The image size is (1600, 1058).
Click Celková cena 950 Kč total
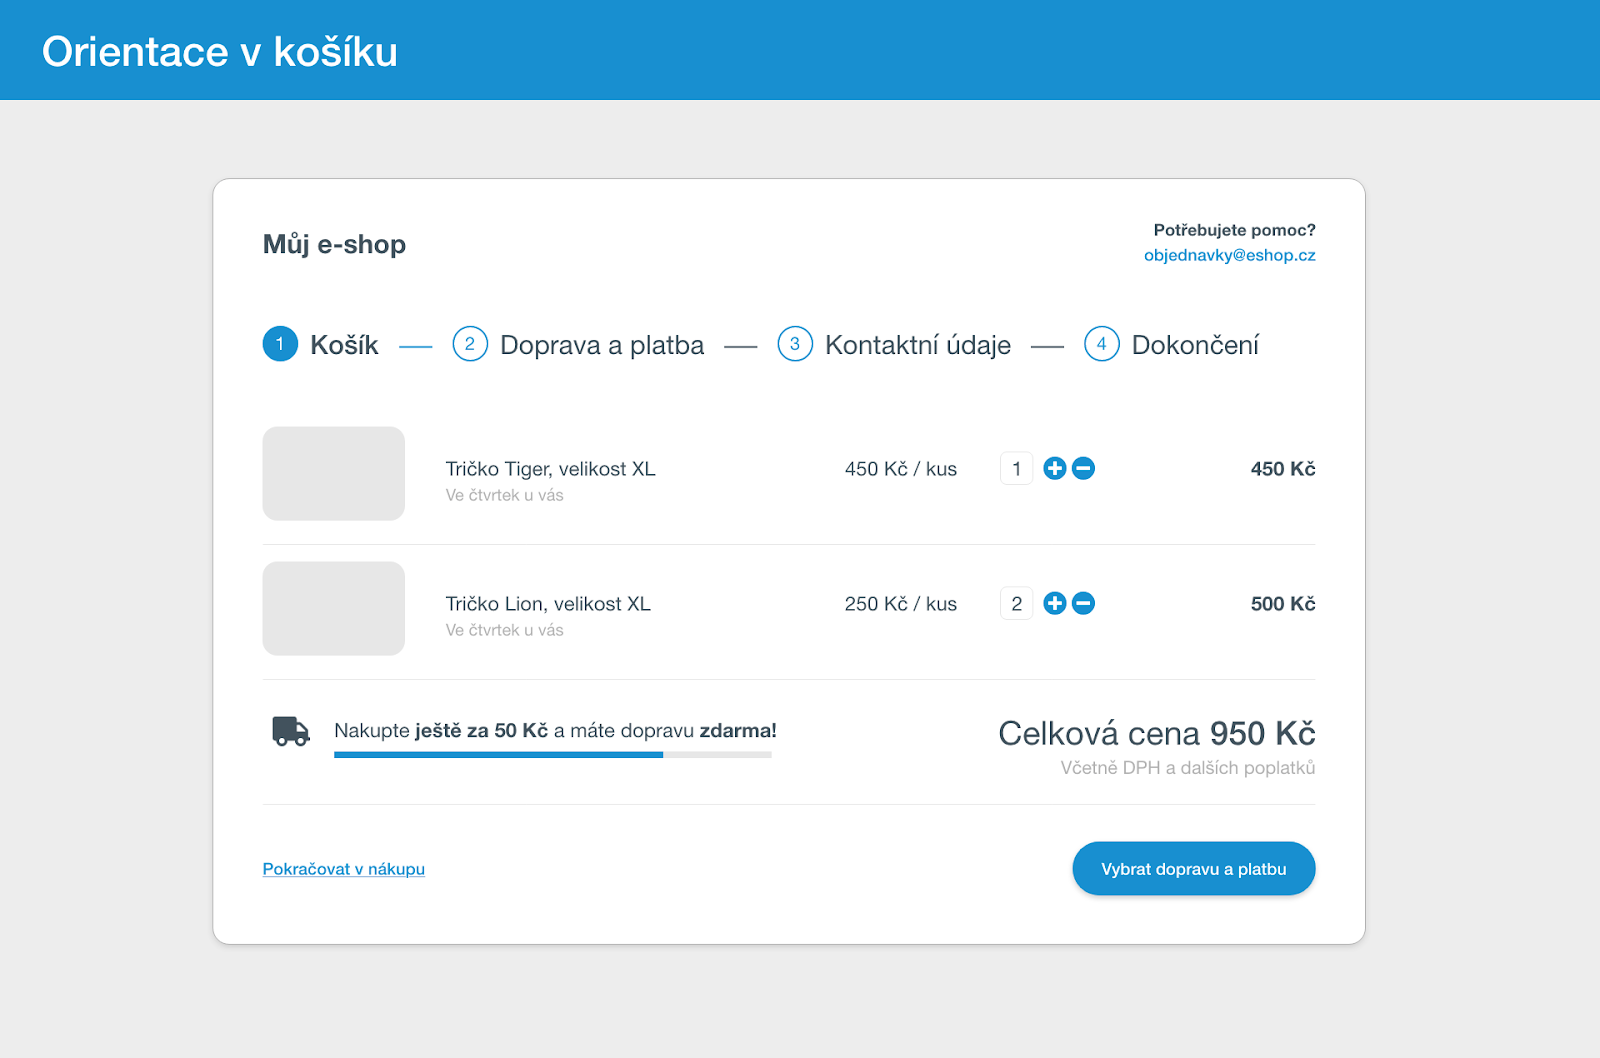pos(1157,734)
